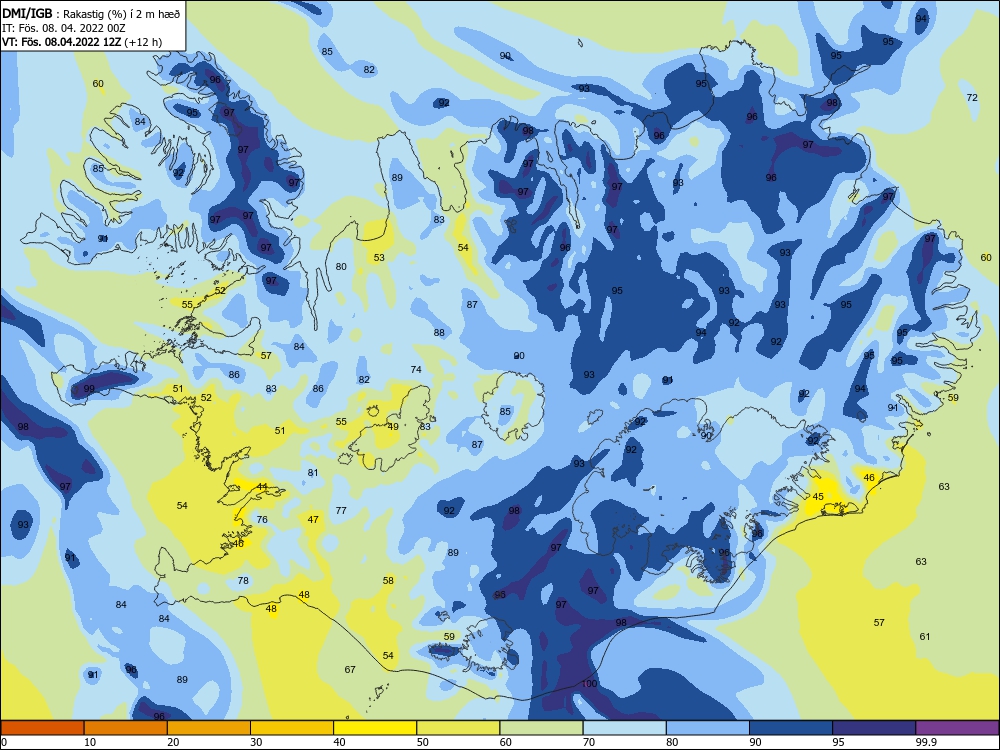Select the 30–40 amber legend swatch
The width and height of the screenshot is (1000, 750).
click(x=292, y=728)
